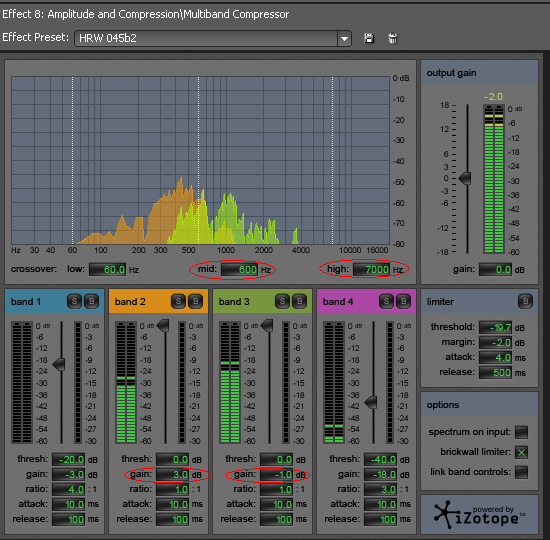Click the mid crossover 600 Hz field
The image size is (550, 540).
click(240, 269)
